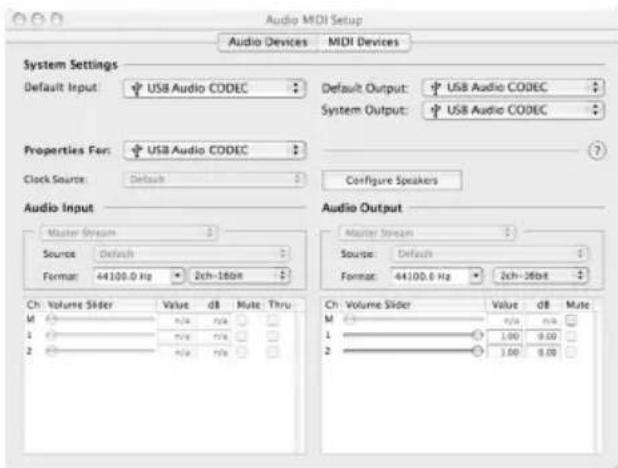Click the Audio Output channel 1 volume slider

(x=413, y=335)
